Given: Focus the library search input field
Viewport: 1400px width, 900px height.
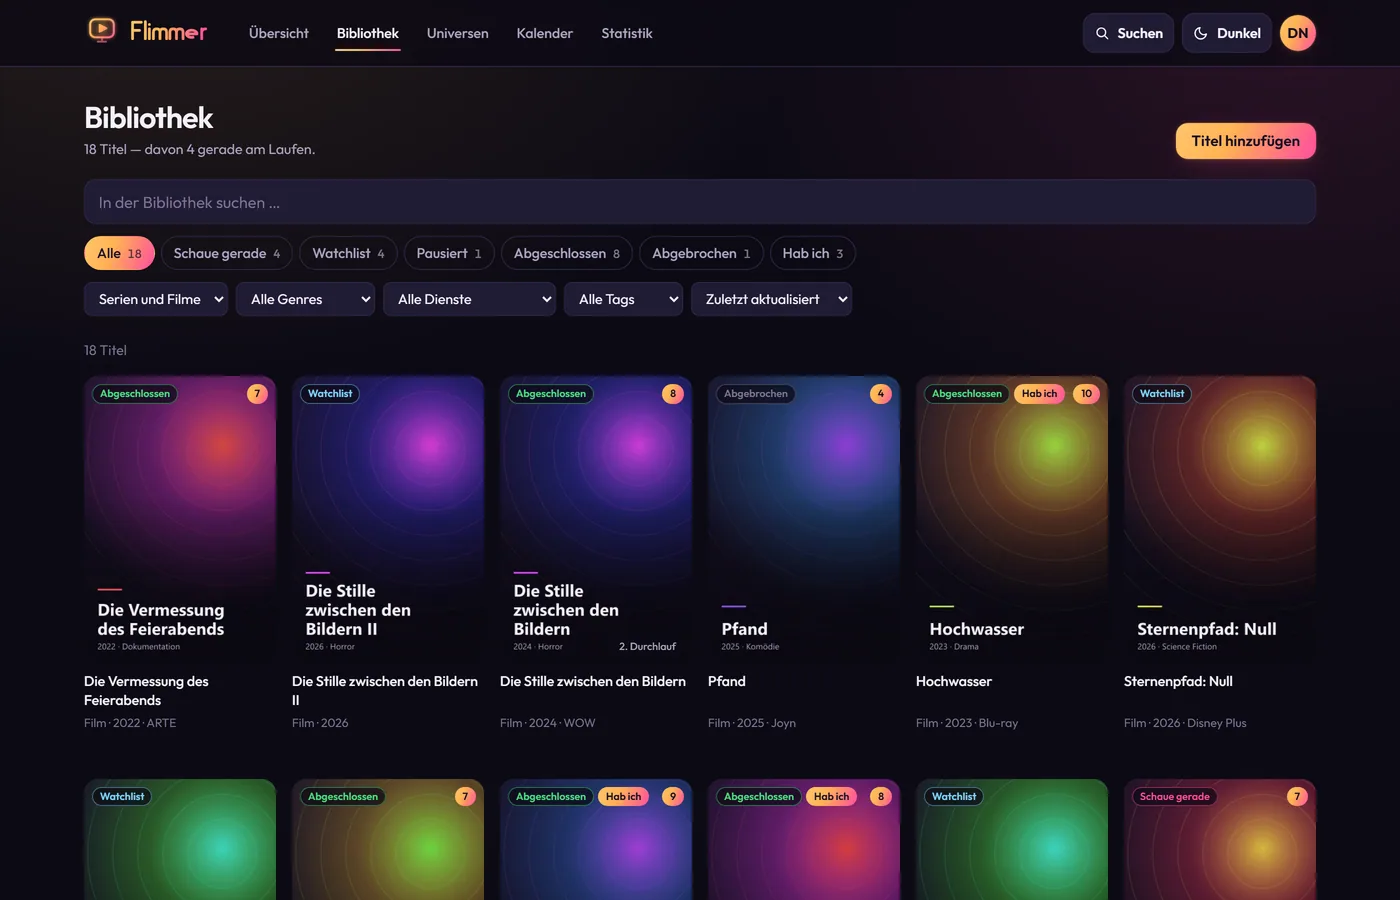Looking at the screenshot, I should 700,202.
